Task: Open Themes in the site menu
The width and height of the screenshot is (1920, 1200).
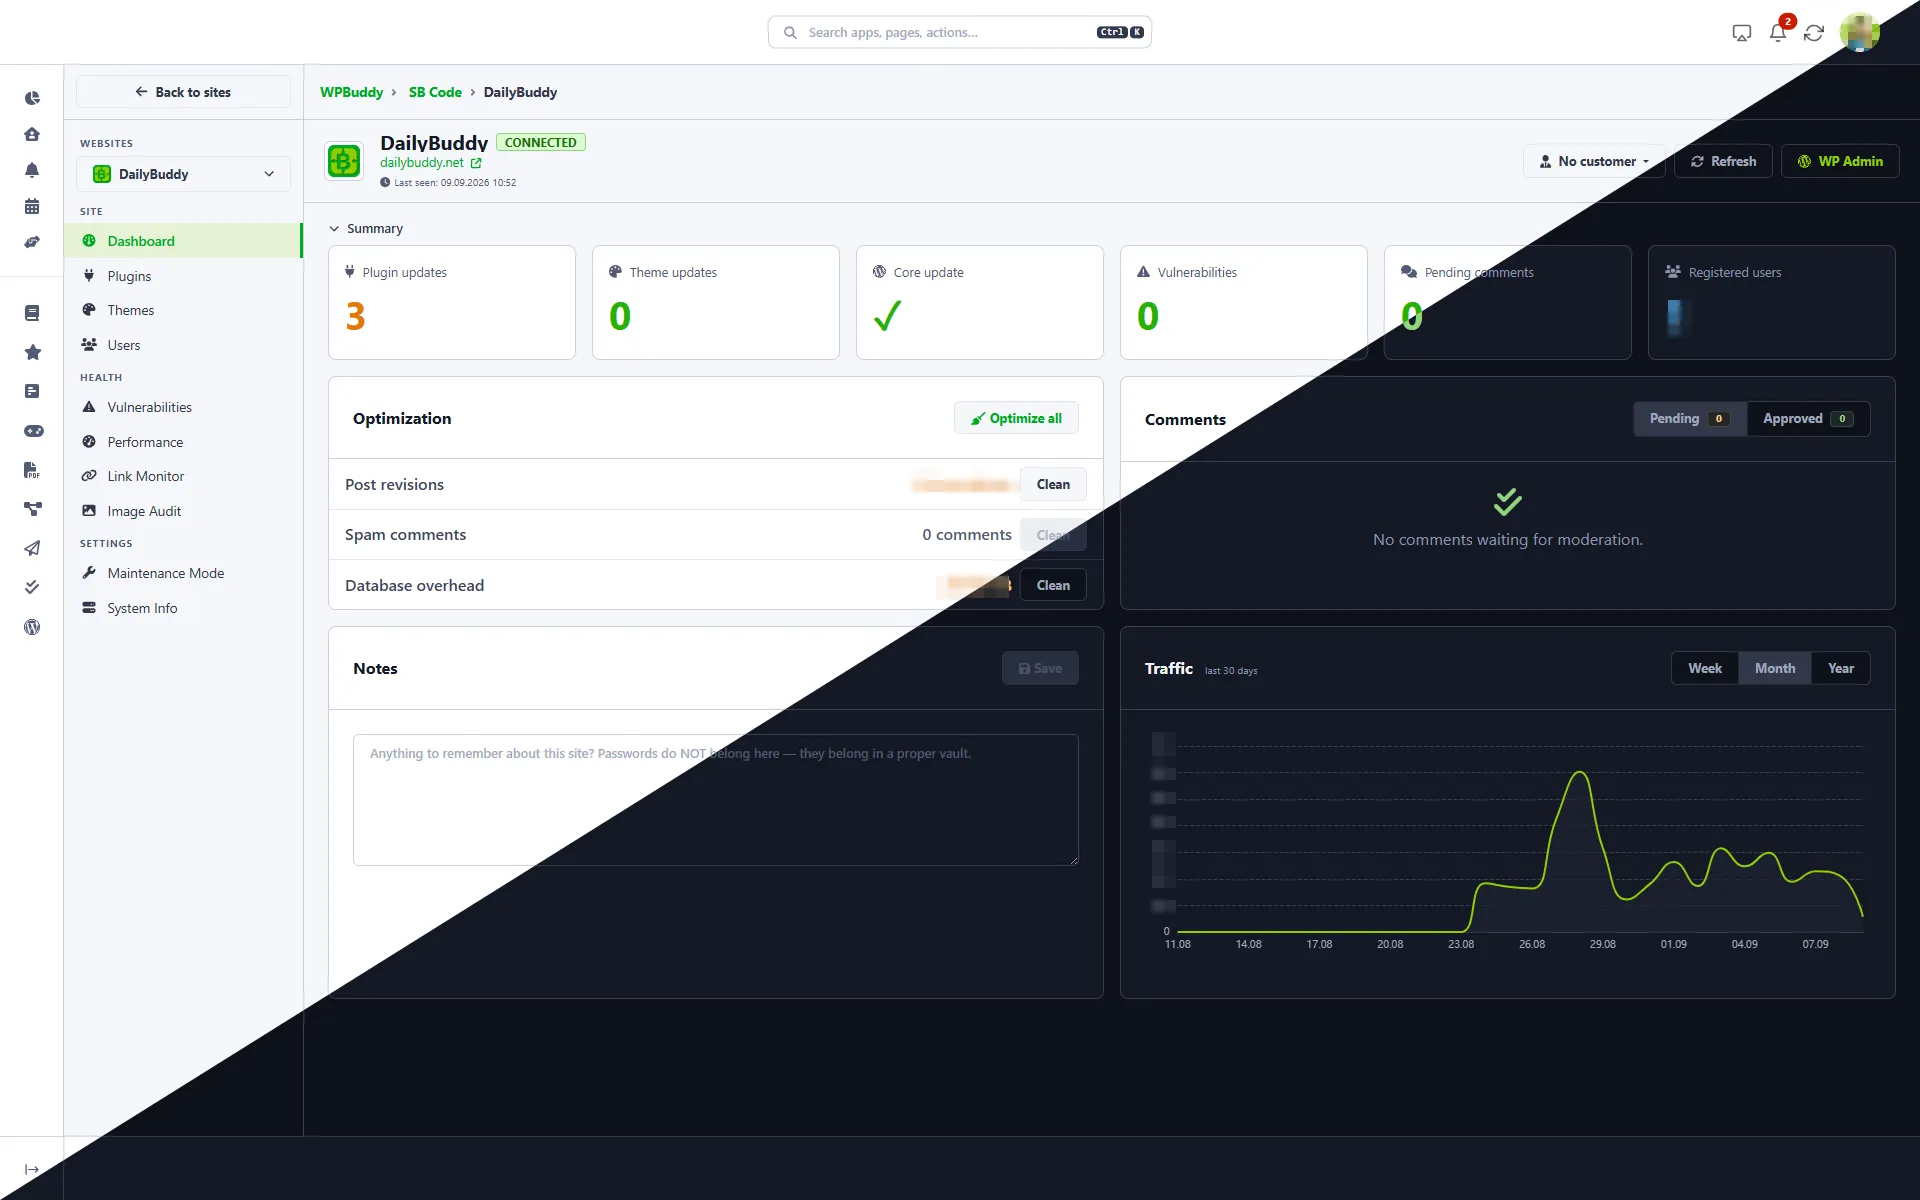Action: pyautogui.click(x=183, y=310)
